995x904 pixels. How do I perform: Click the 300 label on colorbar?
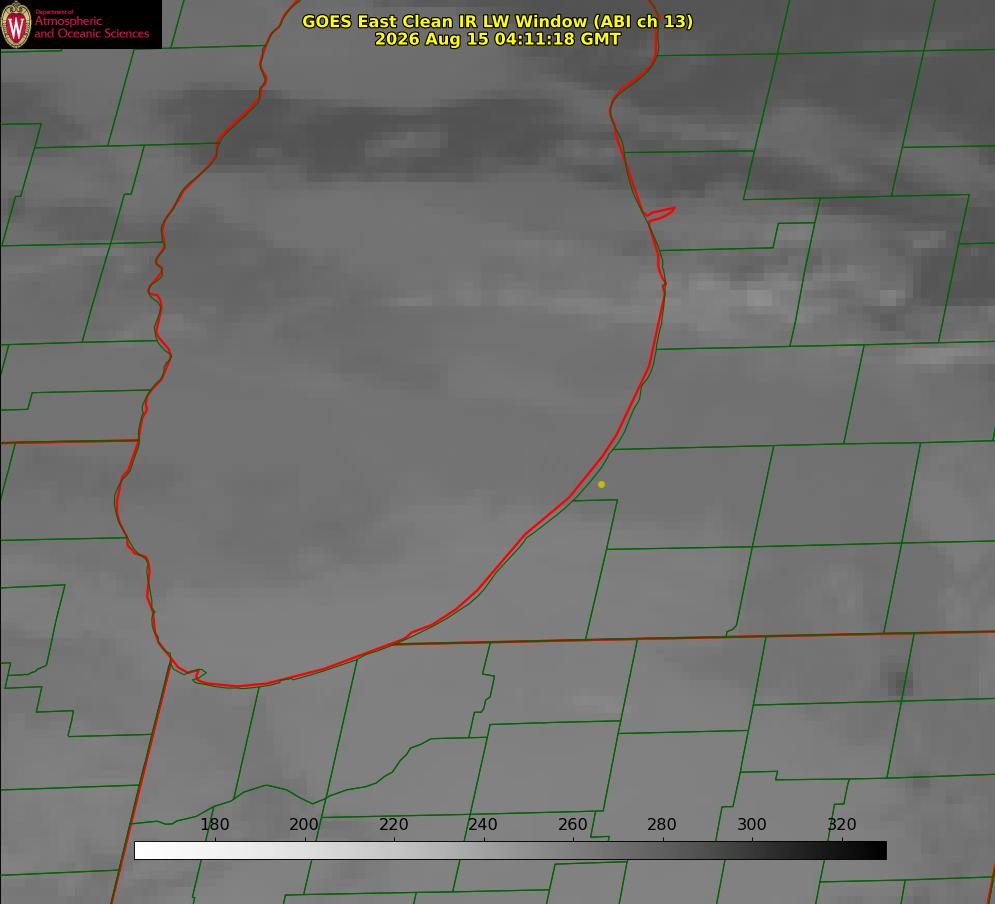pyautogui.click(x=752, y=824)
